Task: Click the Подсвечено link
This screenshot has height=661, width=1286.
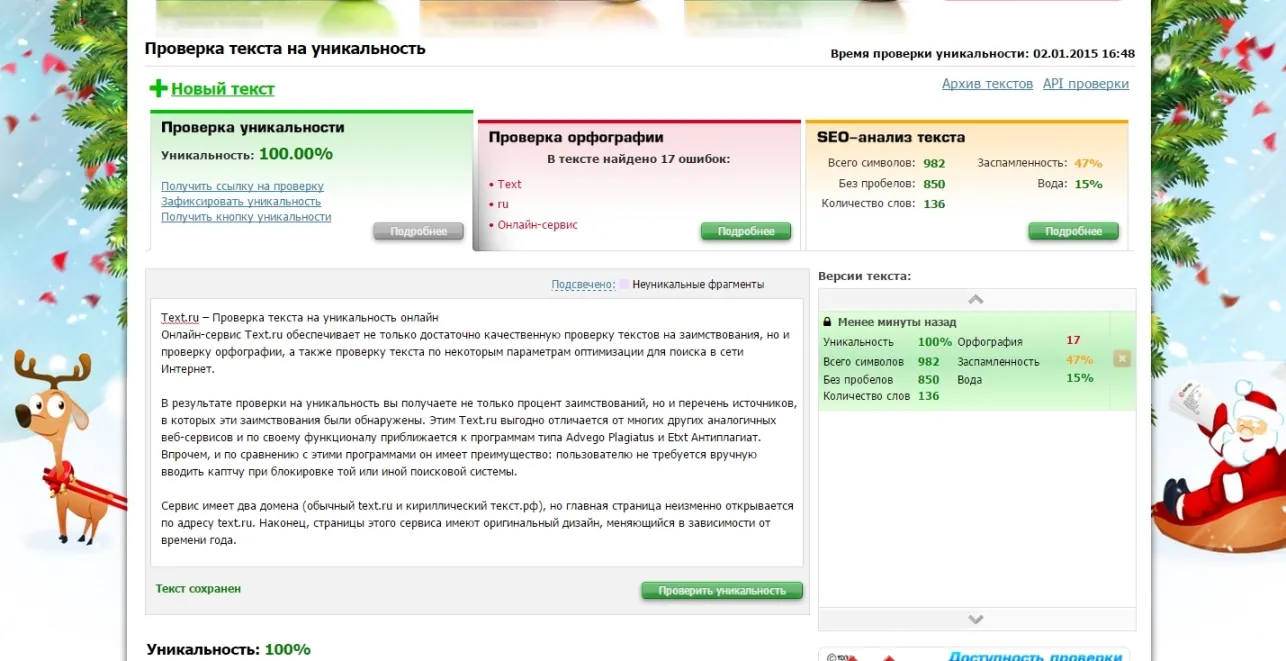Action: pos(582,284)
